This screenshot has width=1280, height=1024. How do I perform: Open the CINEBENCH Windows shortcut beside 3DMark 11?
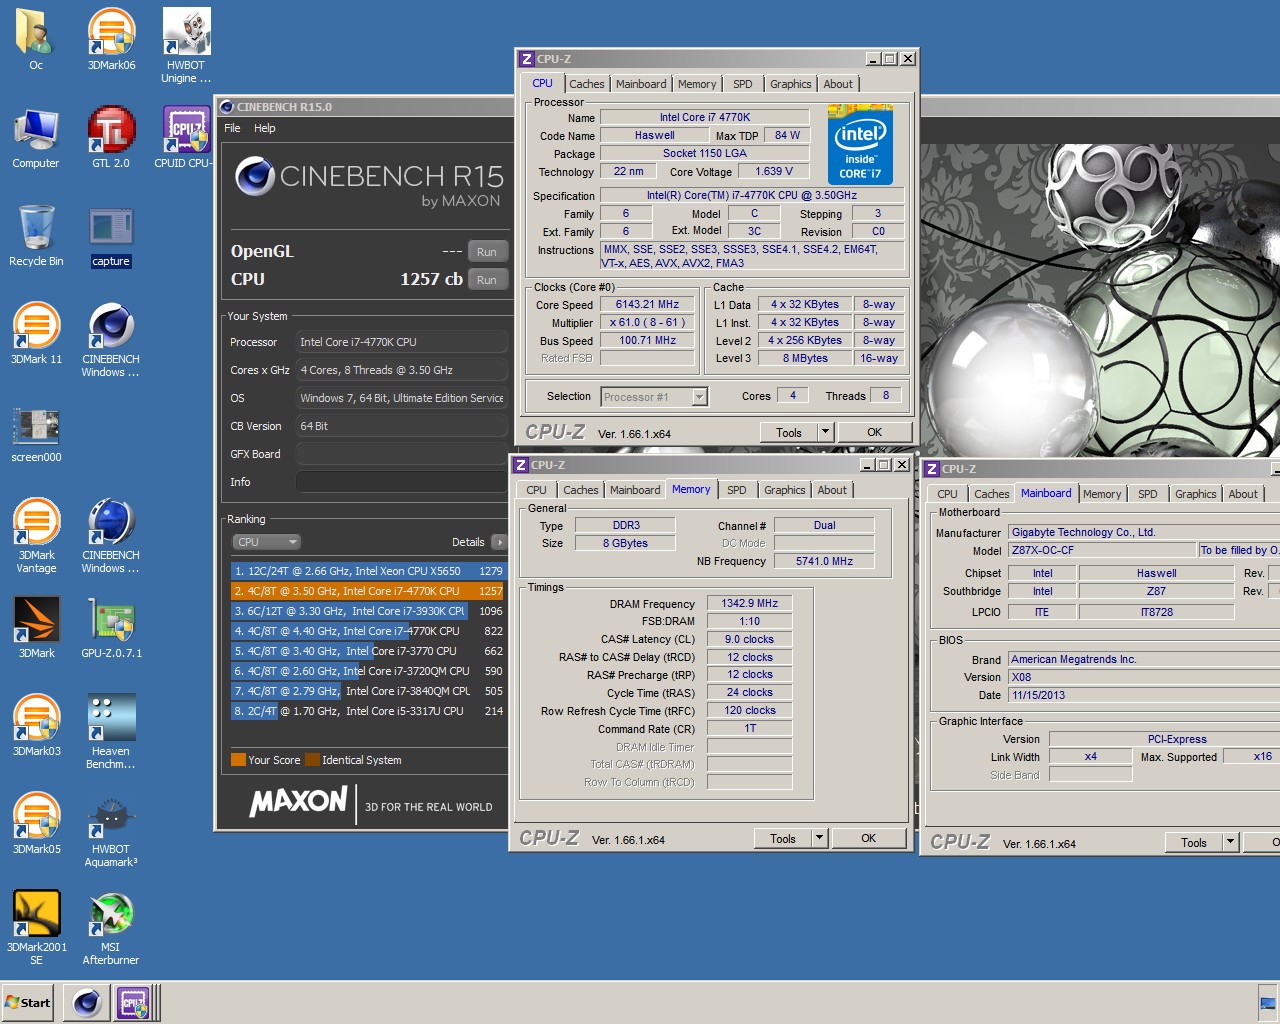tap(111, 340)
